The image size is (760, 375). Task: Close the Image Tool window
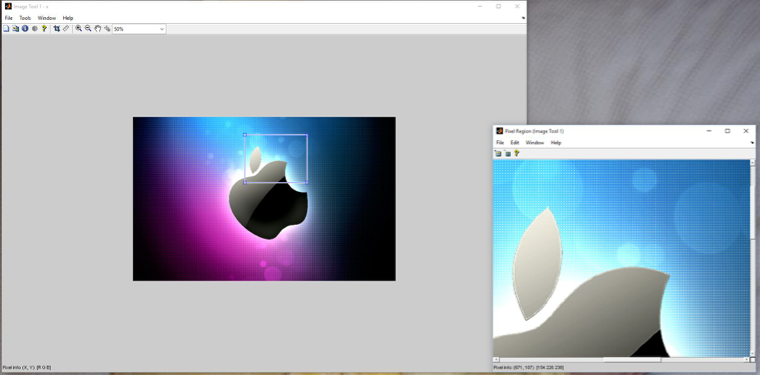click(x=517, y=6)
